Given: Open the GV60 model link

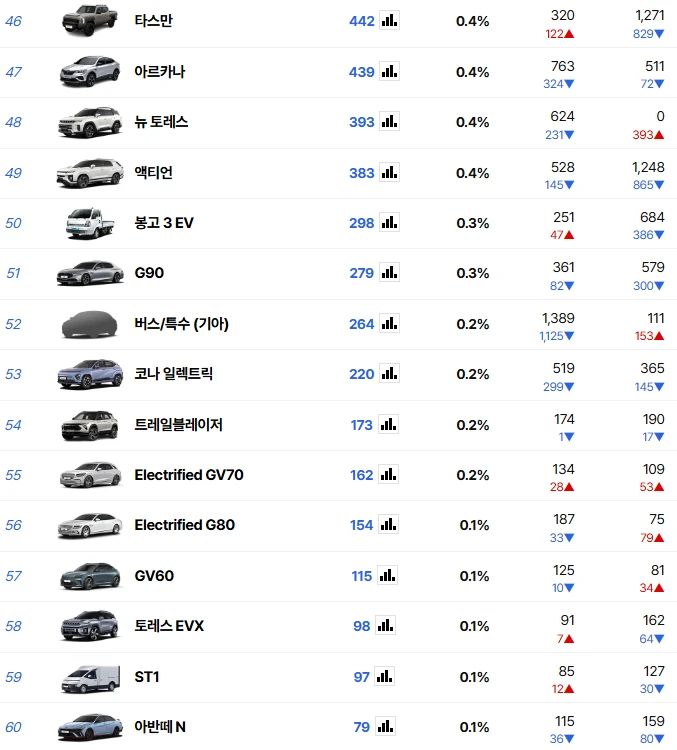Looking at the screenshot, I should [x=154, y=575].
